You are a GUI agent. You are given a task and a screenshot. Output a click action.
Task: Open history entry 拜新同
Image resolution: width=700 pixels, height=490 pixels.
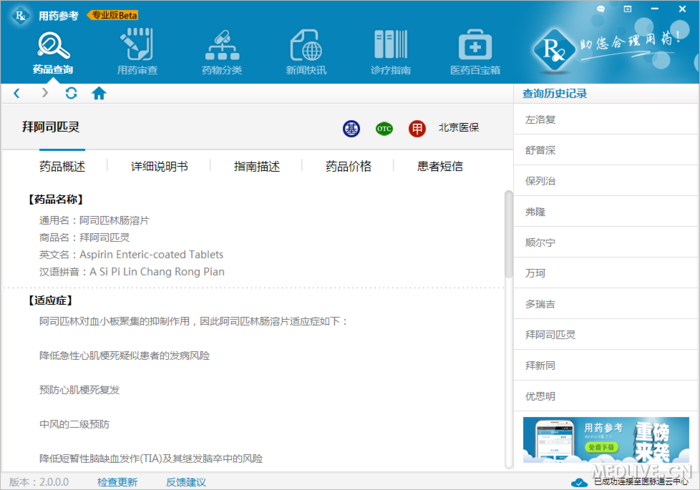coord(606,365)
